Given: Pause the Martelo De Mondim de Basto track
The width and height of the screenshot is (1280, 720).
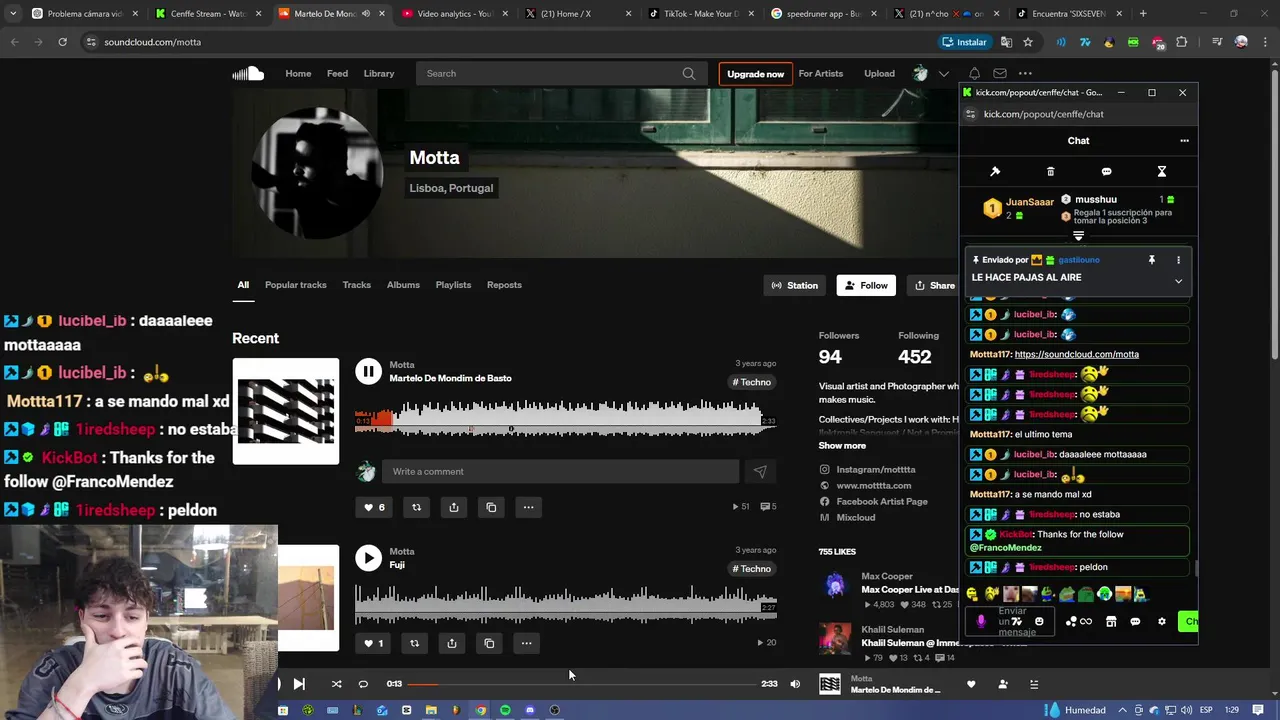Looking at the screenshot, I should pos(368,372).
